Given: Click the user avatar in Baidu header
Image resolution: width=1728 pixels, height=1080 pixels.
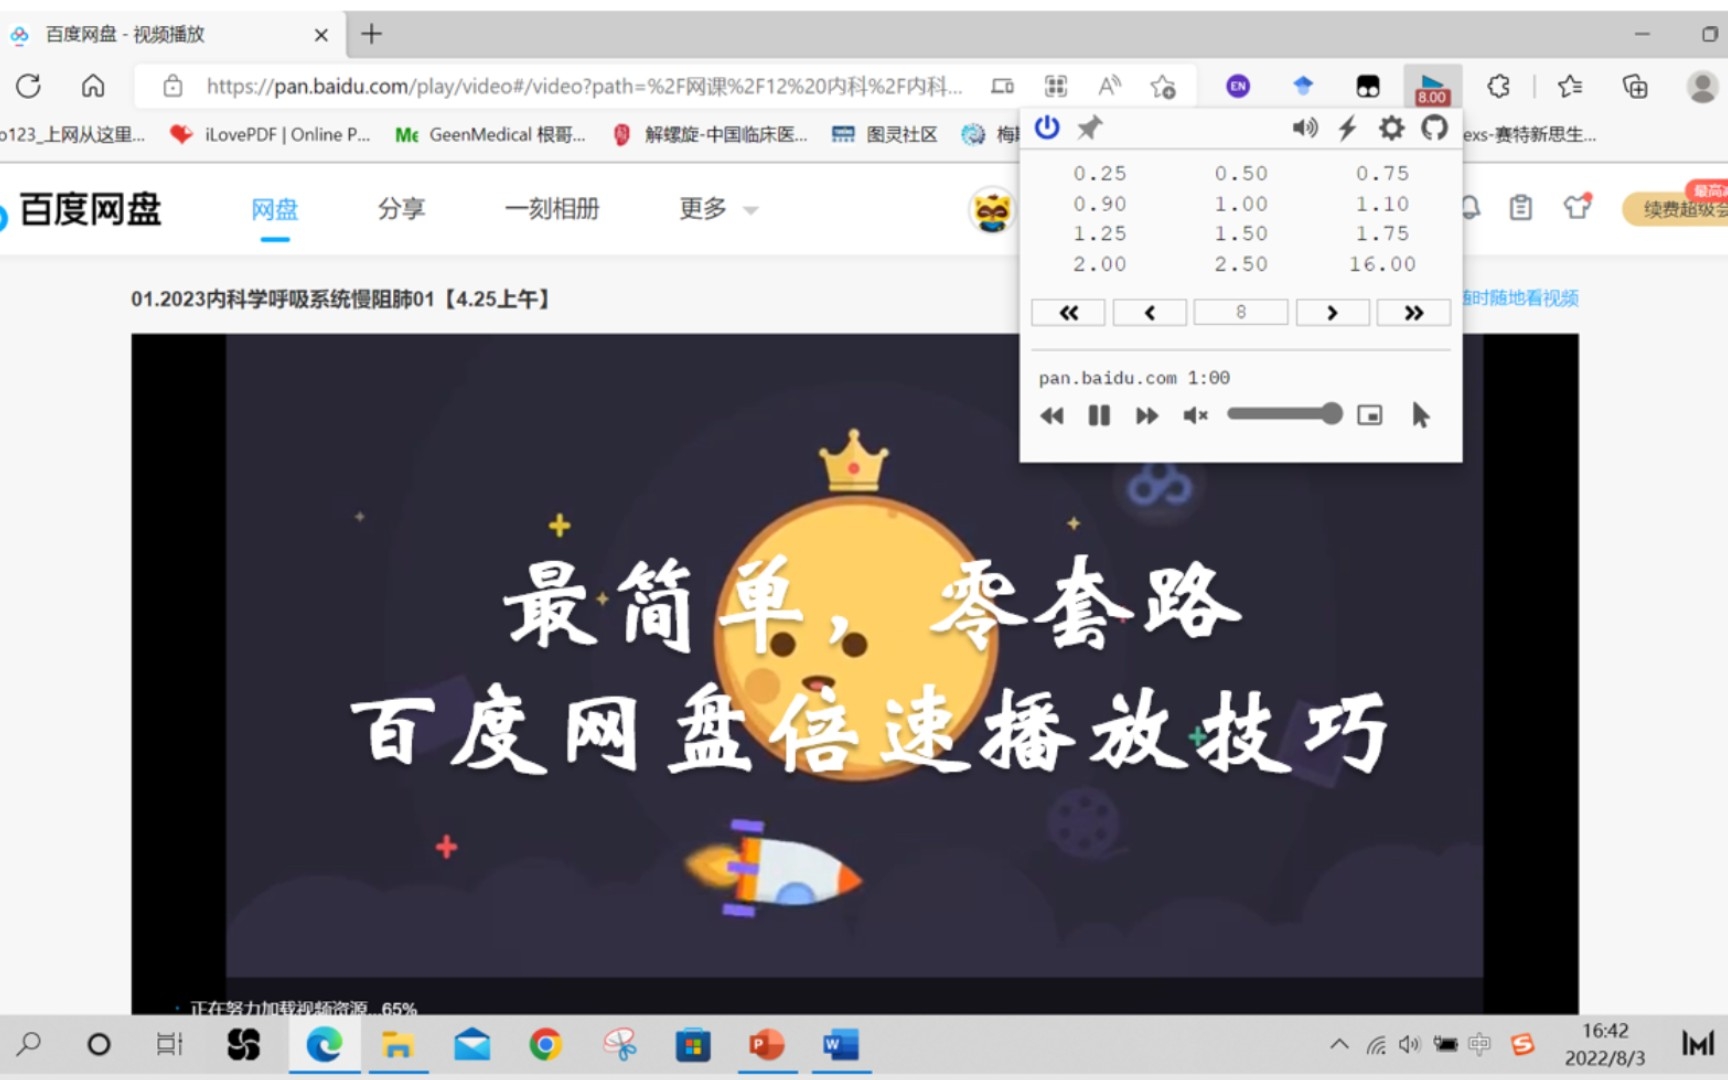Looking at the screenshot, I should pyautogui.click(x=992, y=210).
